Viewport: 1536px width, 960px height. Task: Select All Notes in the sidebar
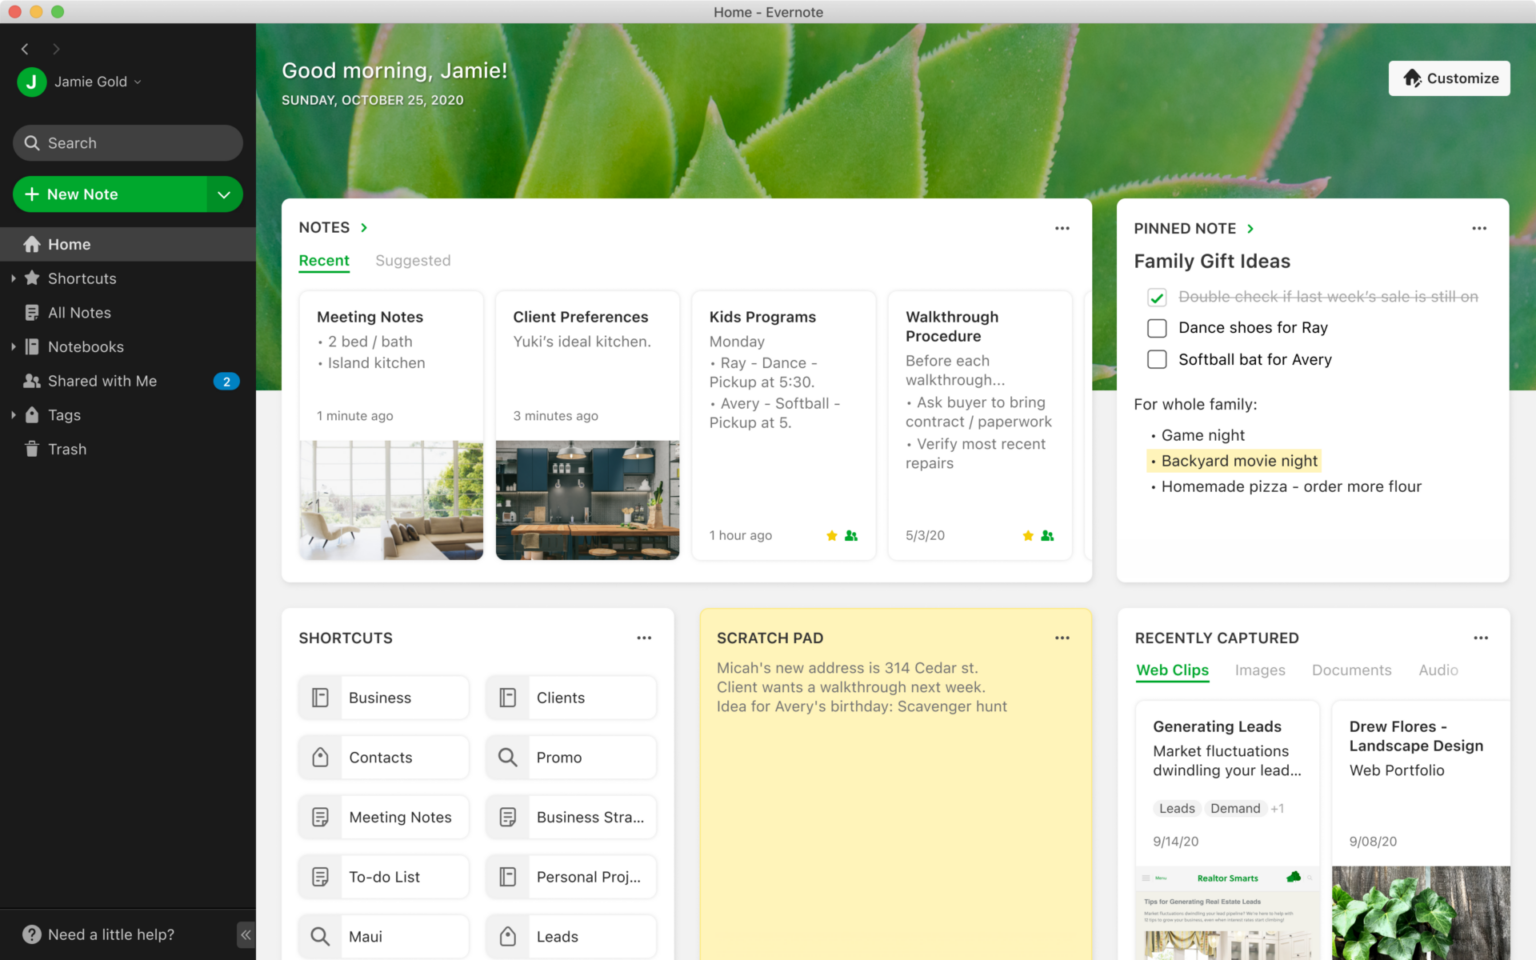coord(78,312)
